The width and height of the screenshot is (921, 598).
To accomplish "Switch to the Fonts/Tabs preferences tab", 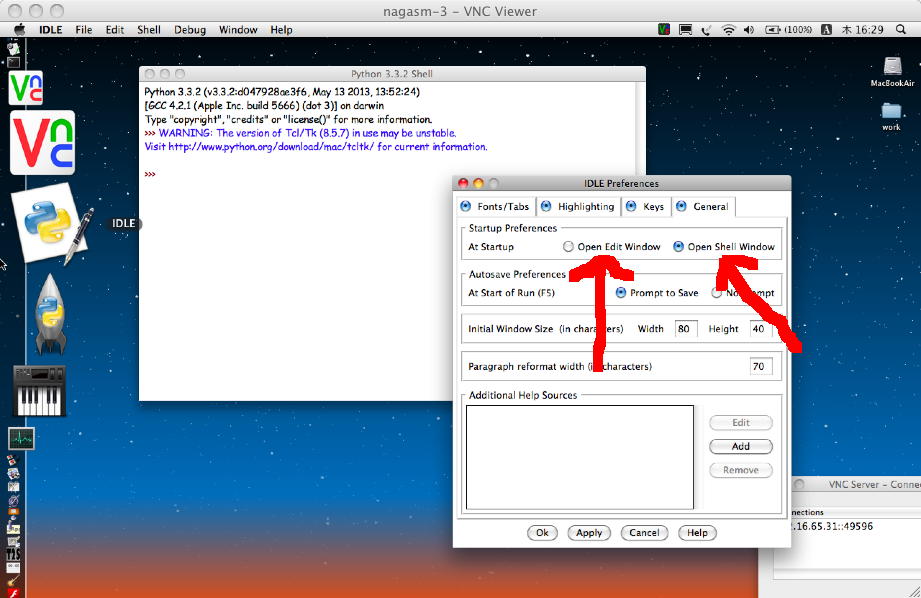I will [x=495, y=206].
